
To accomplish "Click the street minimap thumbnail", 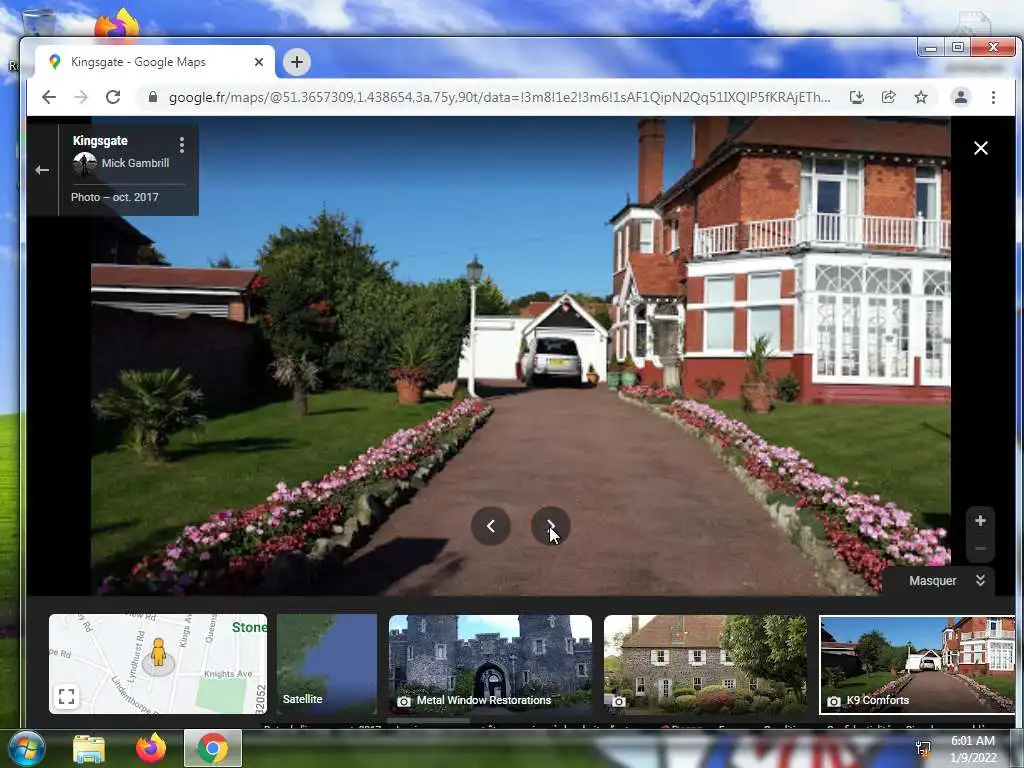I will point(158,664).
